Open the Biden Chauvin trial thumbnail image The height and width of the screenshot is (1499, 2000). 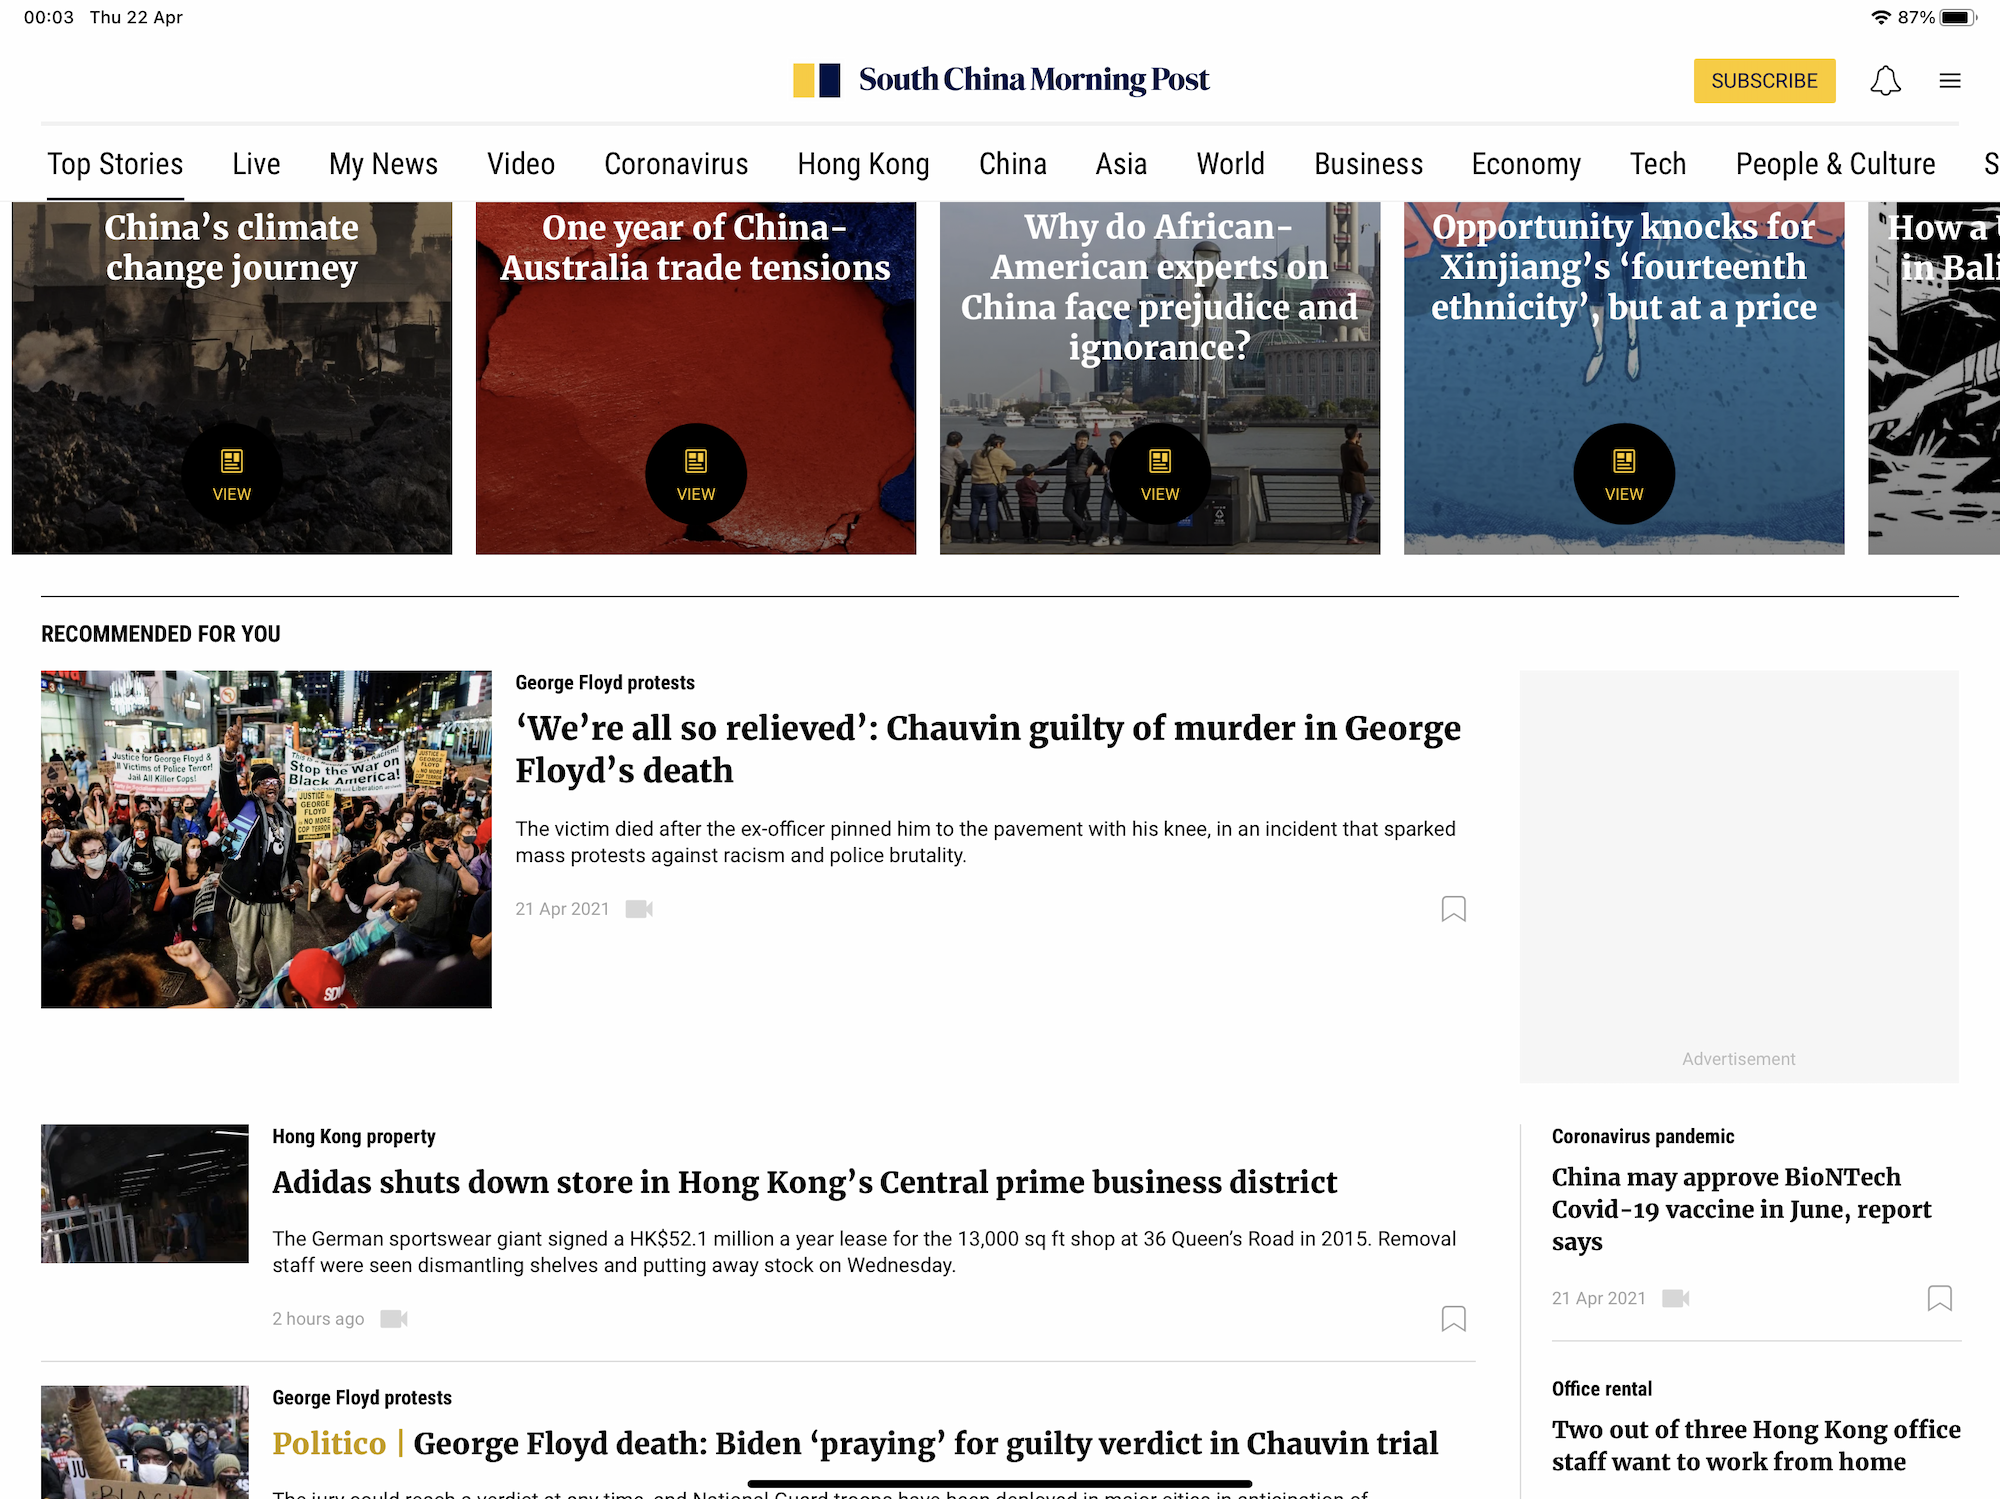(x=145, y=1441)
